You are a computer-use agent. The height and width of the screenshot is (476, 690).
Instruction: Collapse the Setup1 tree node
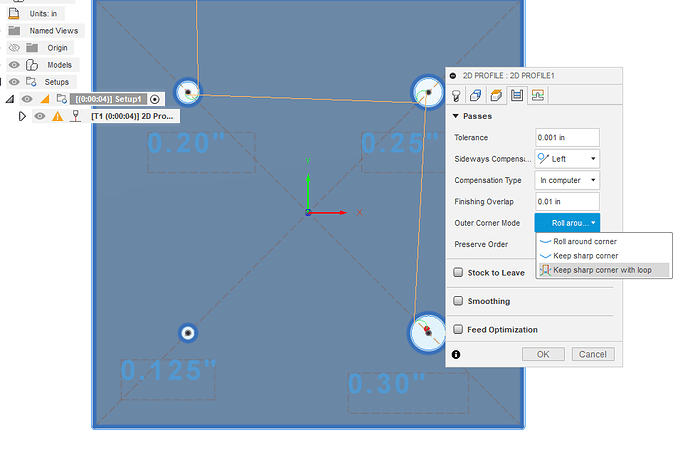click(10, 99)
